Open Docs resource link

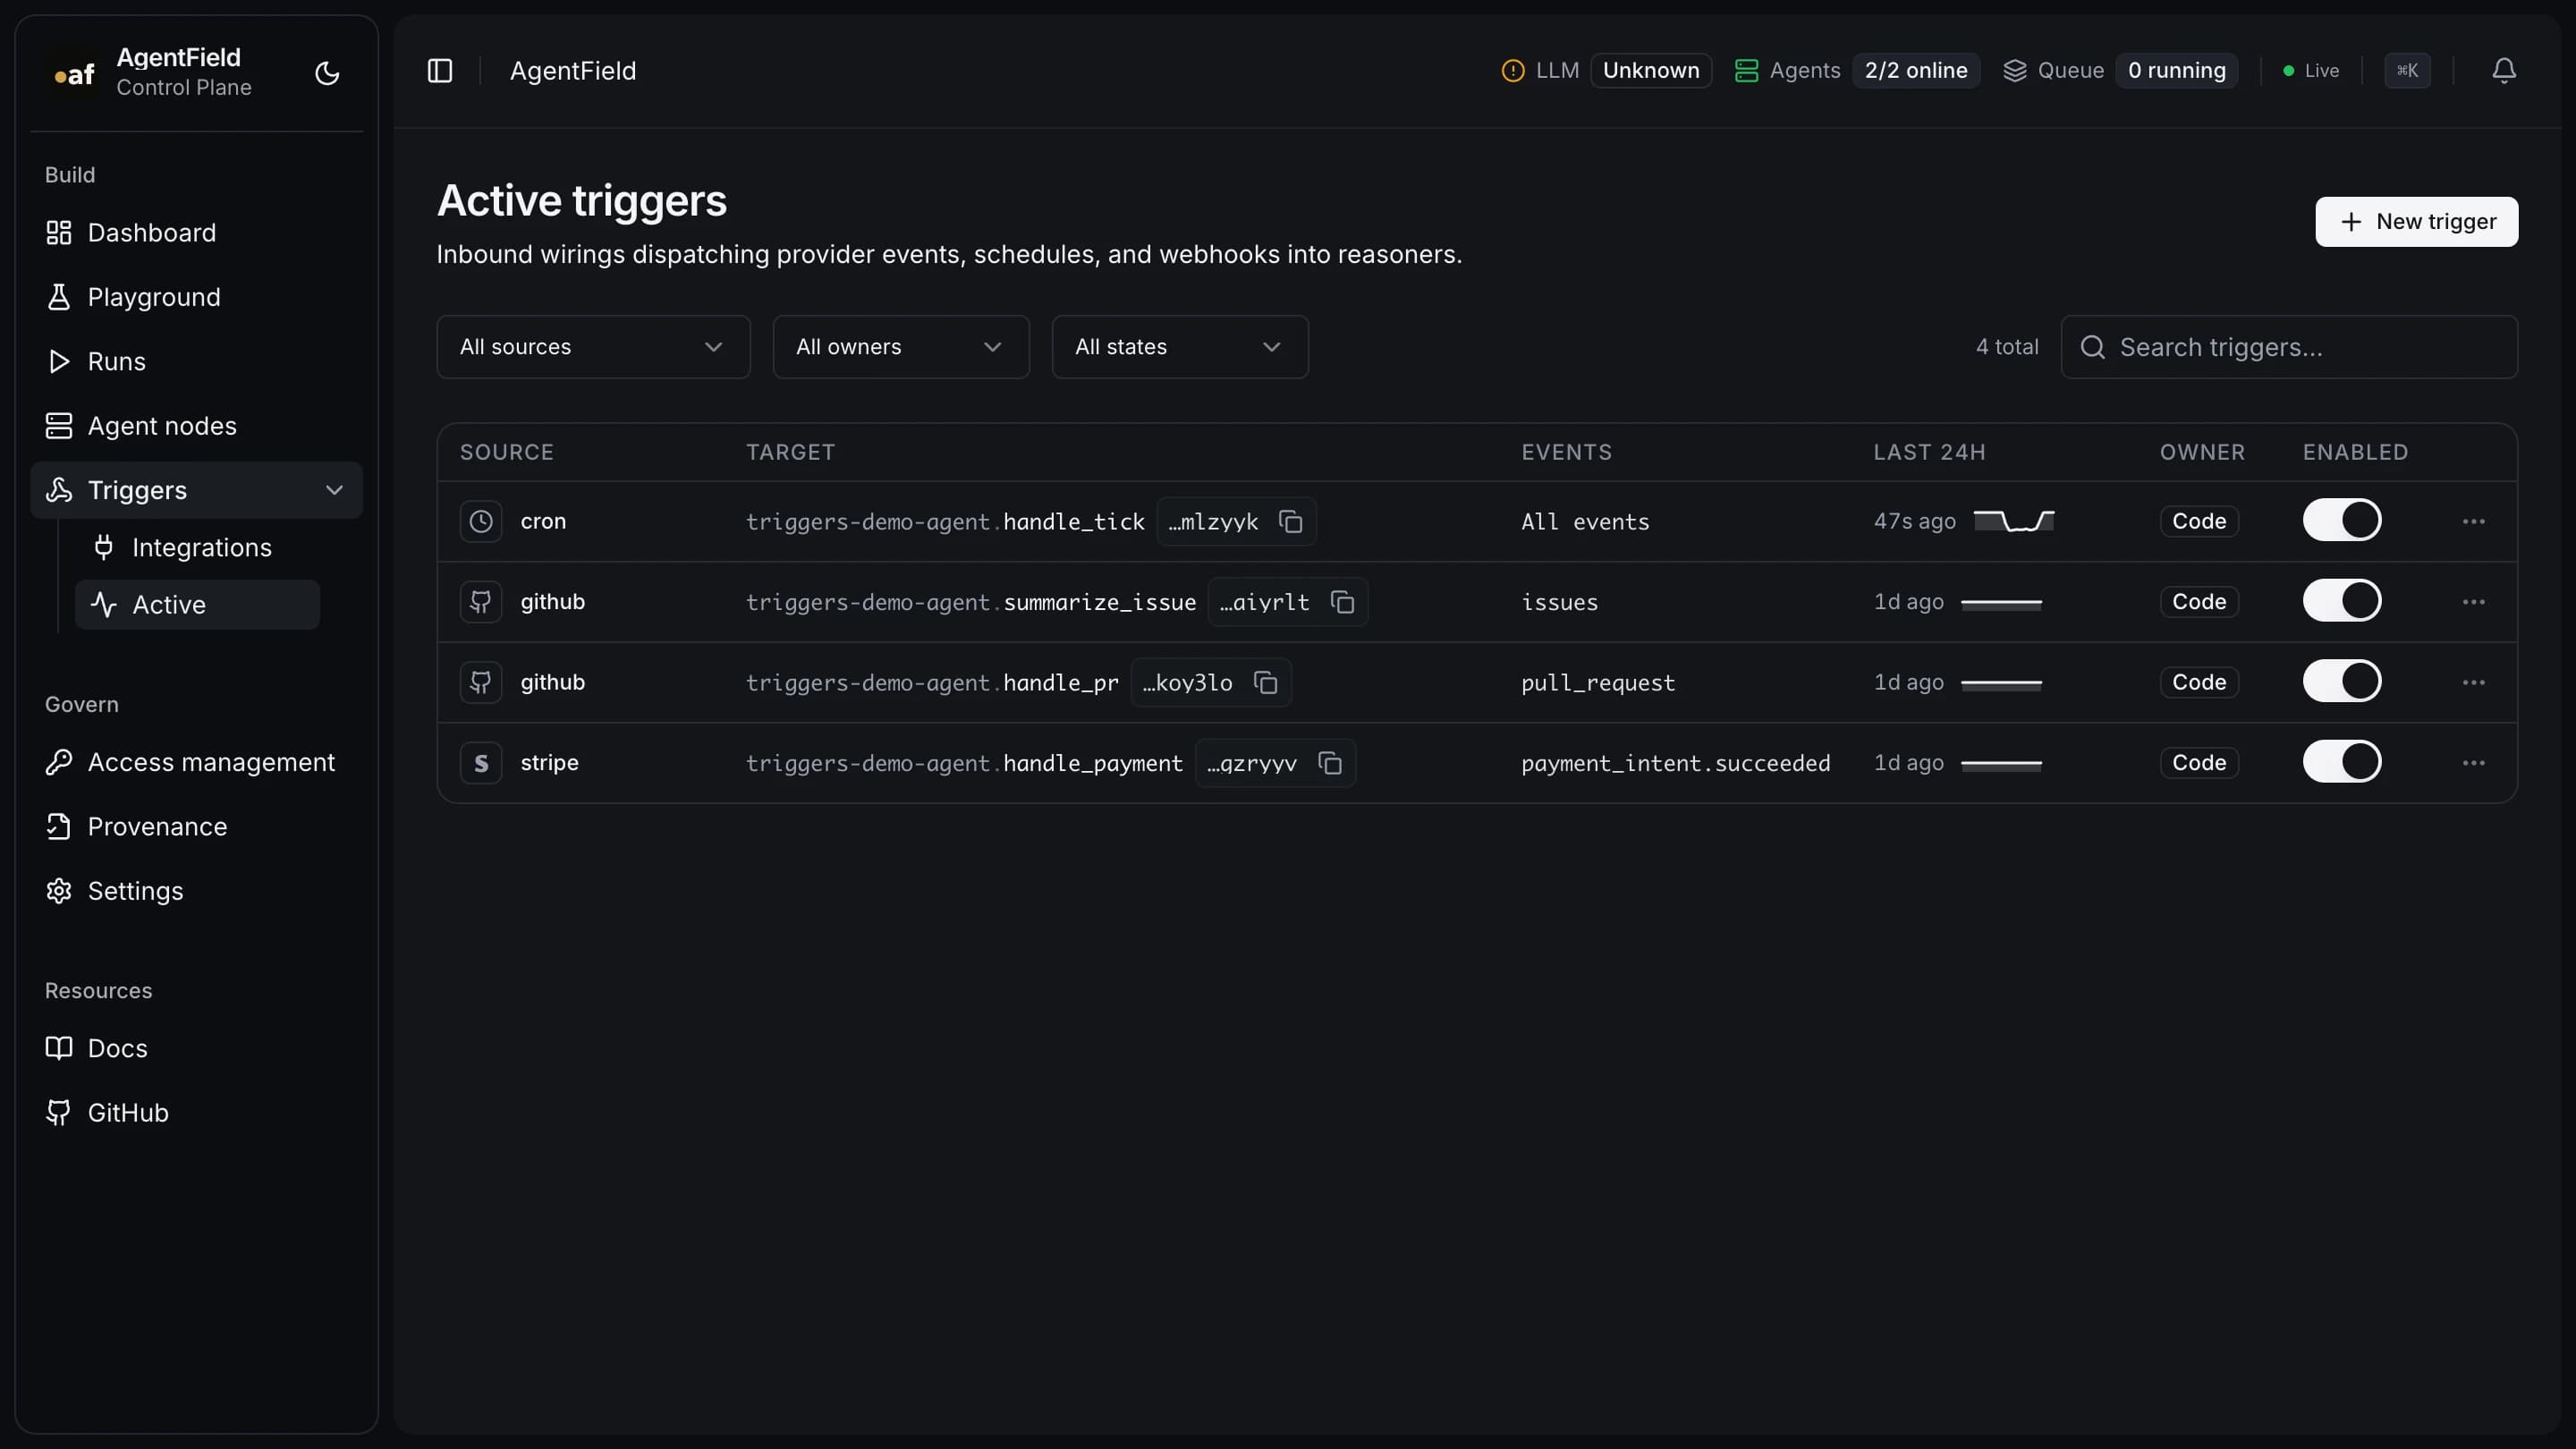tap(196, 1048)
